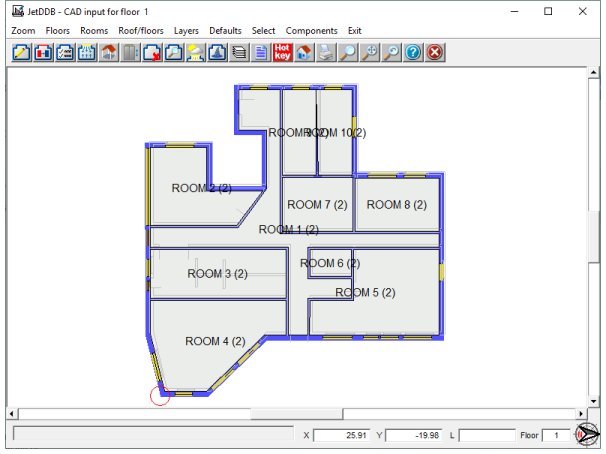Open the Layers menu

[x=186, y=31]
